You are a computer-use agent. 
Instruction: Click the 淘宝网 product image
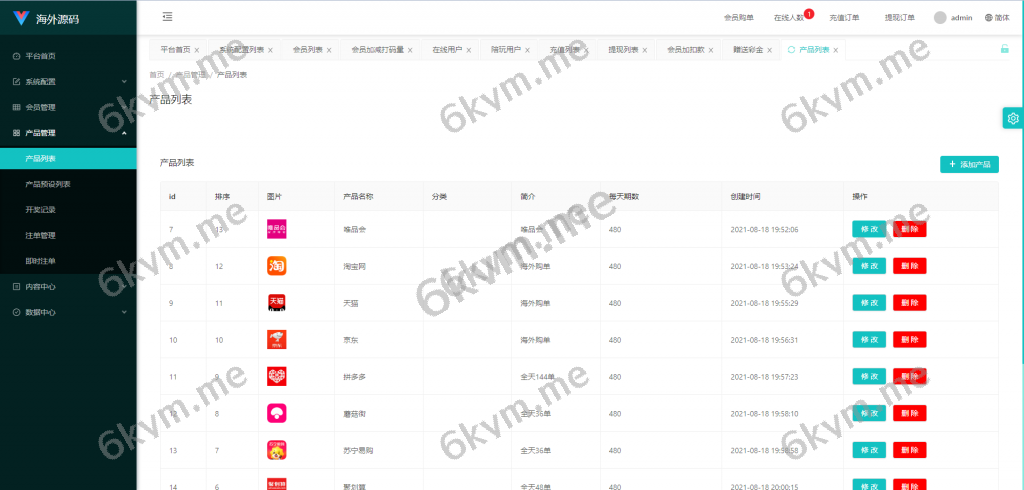point(277,266)
